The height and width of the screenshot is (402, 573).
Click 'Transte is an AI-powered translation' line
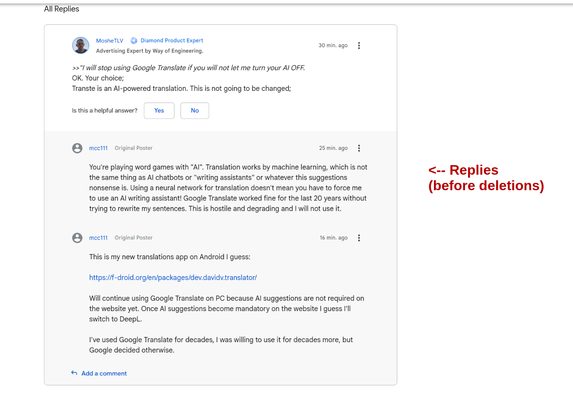coord(181,88)
